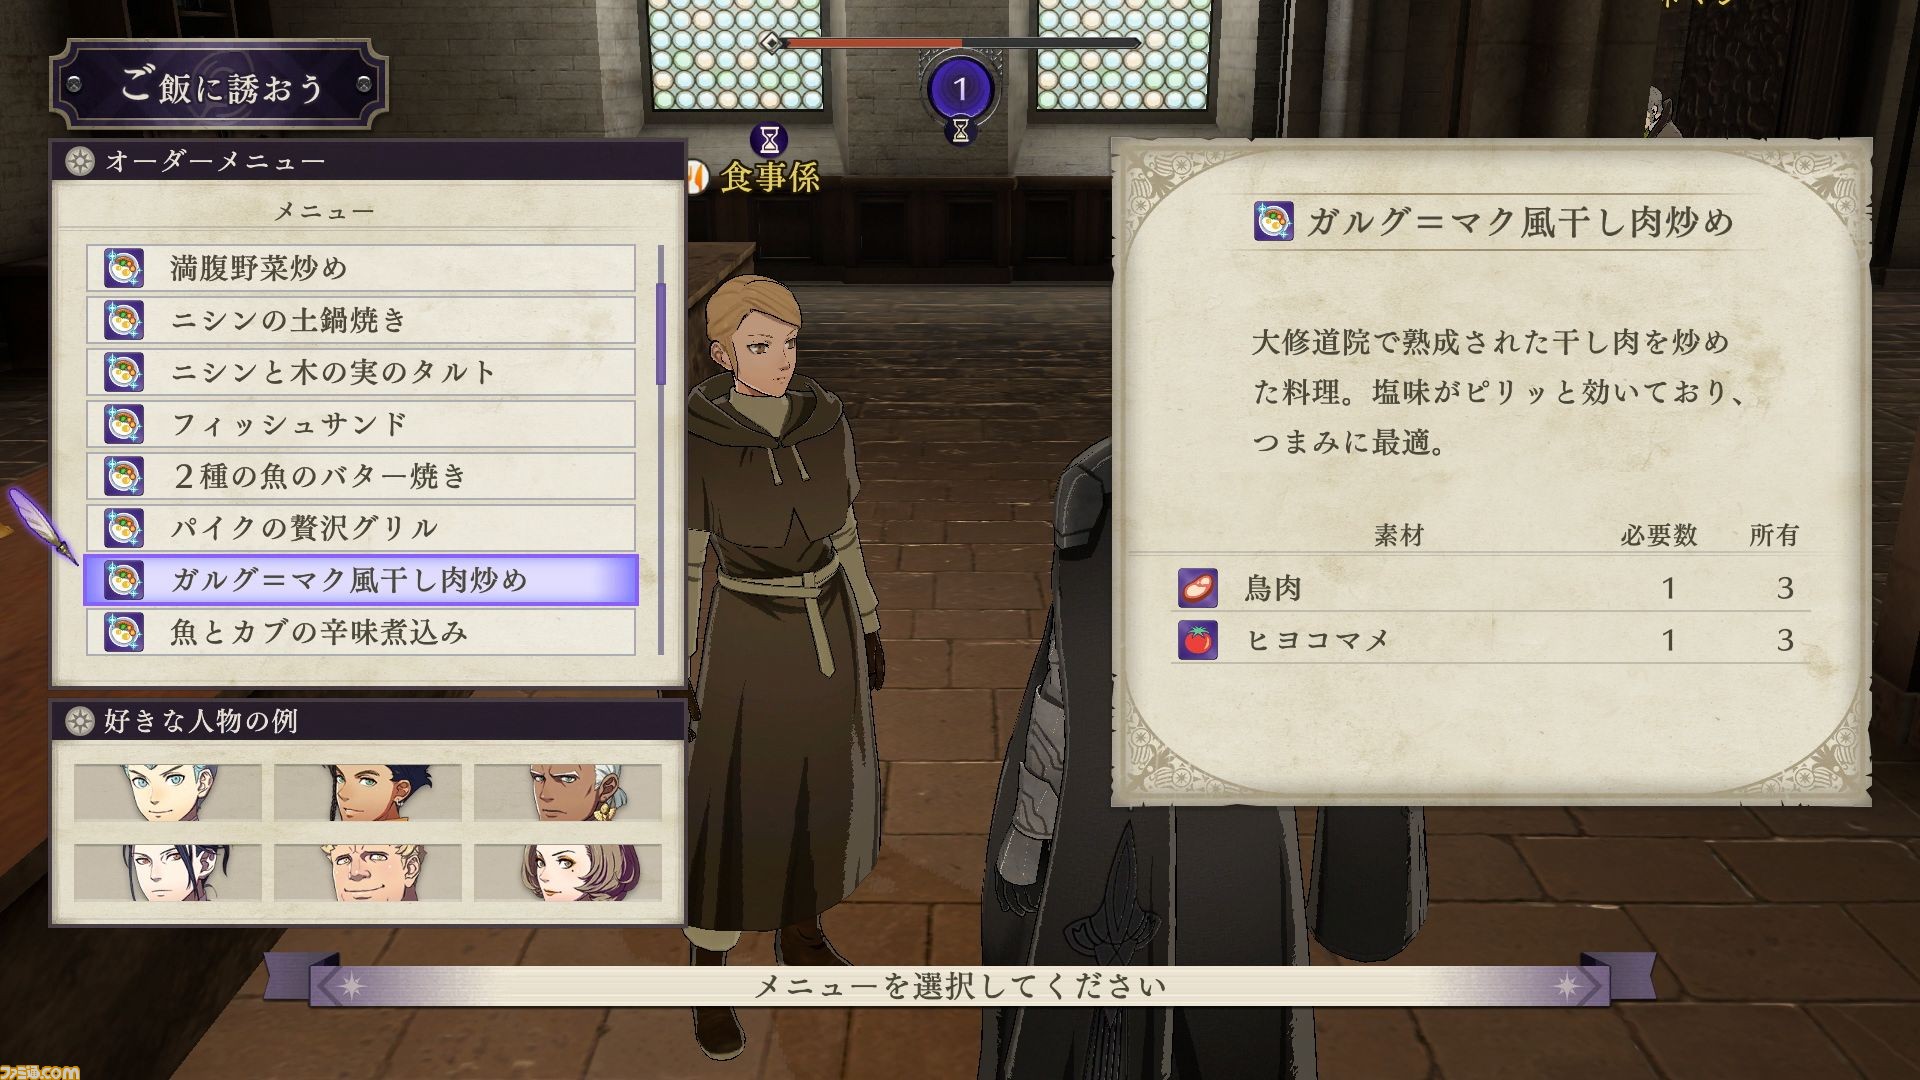
Task: Select the フィッシュサンド menu item
Action: 361,424
